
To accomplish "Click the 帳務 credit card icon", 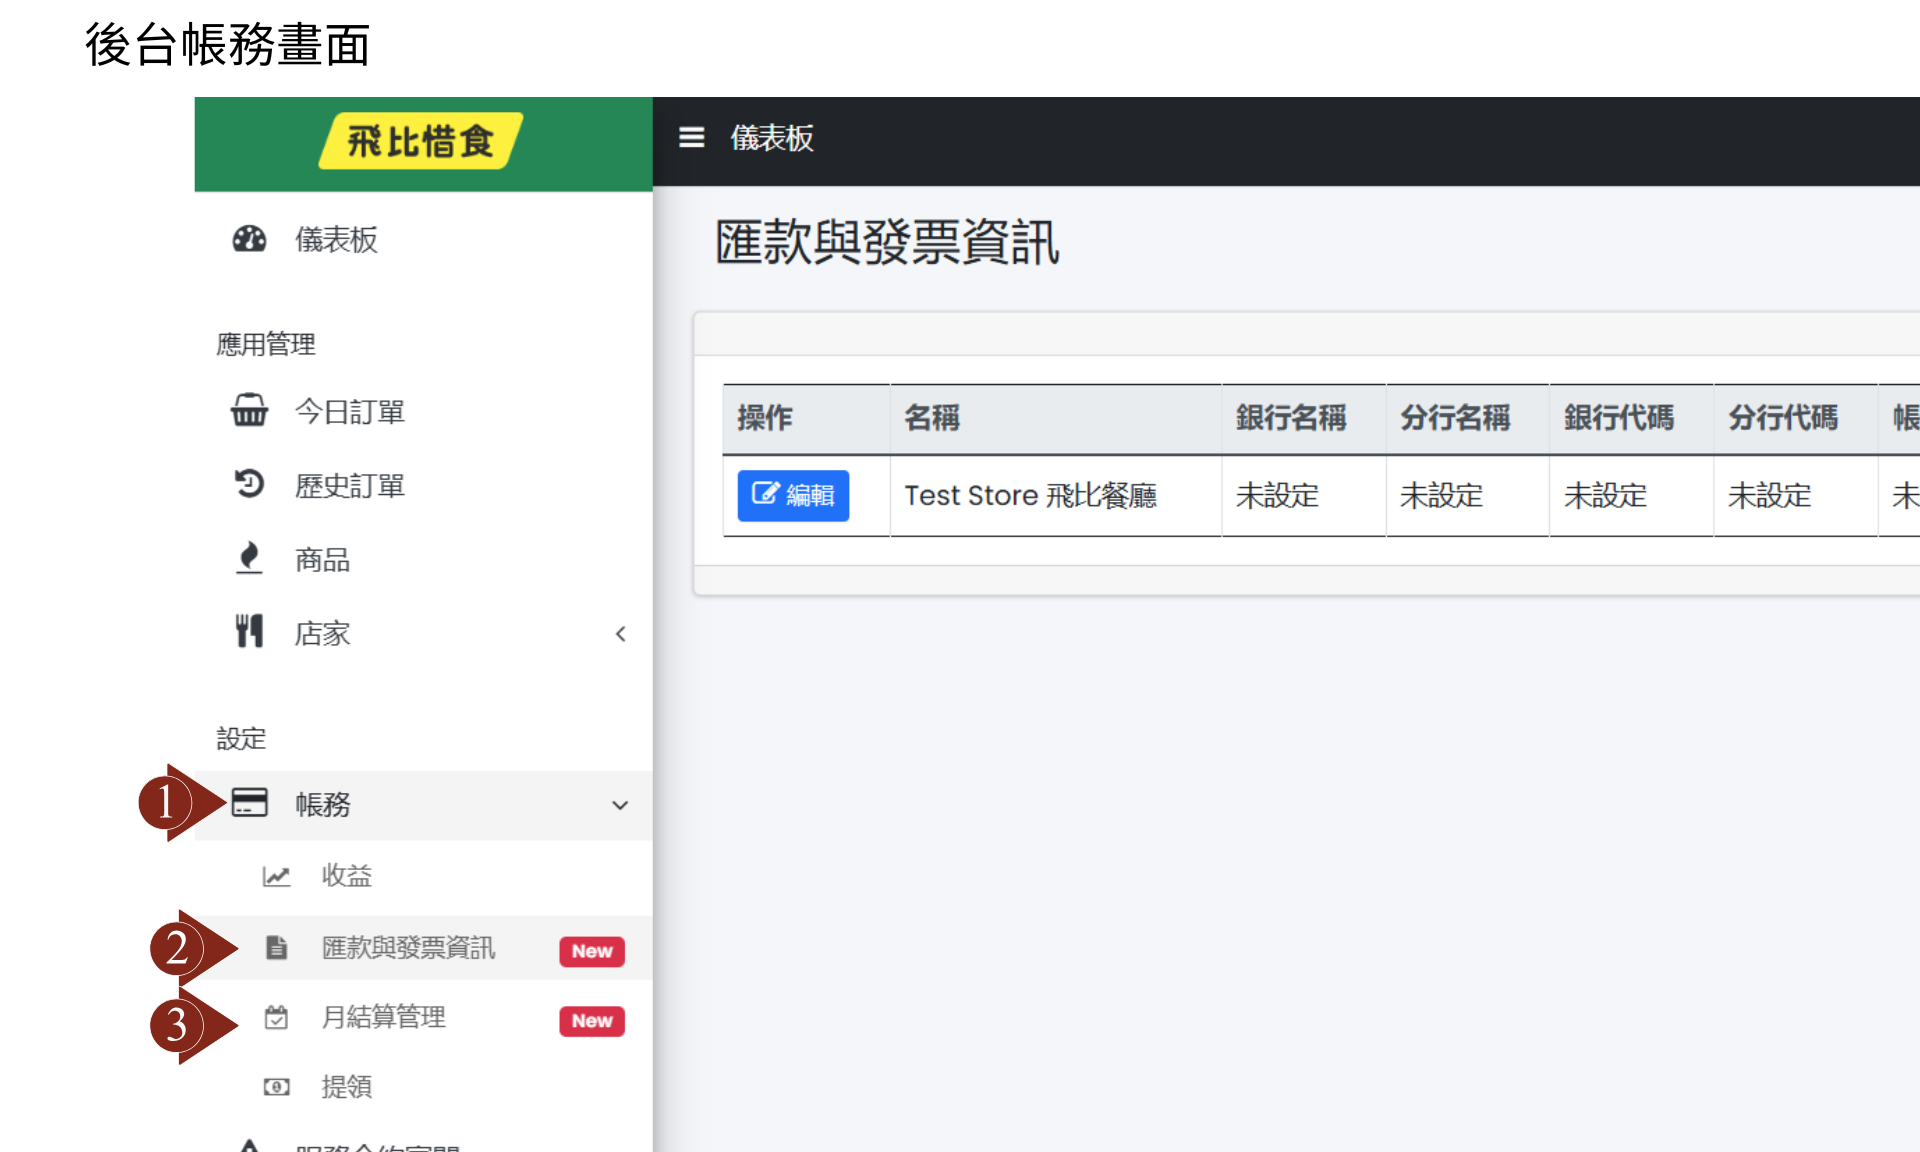I will [x=249, y=803].
